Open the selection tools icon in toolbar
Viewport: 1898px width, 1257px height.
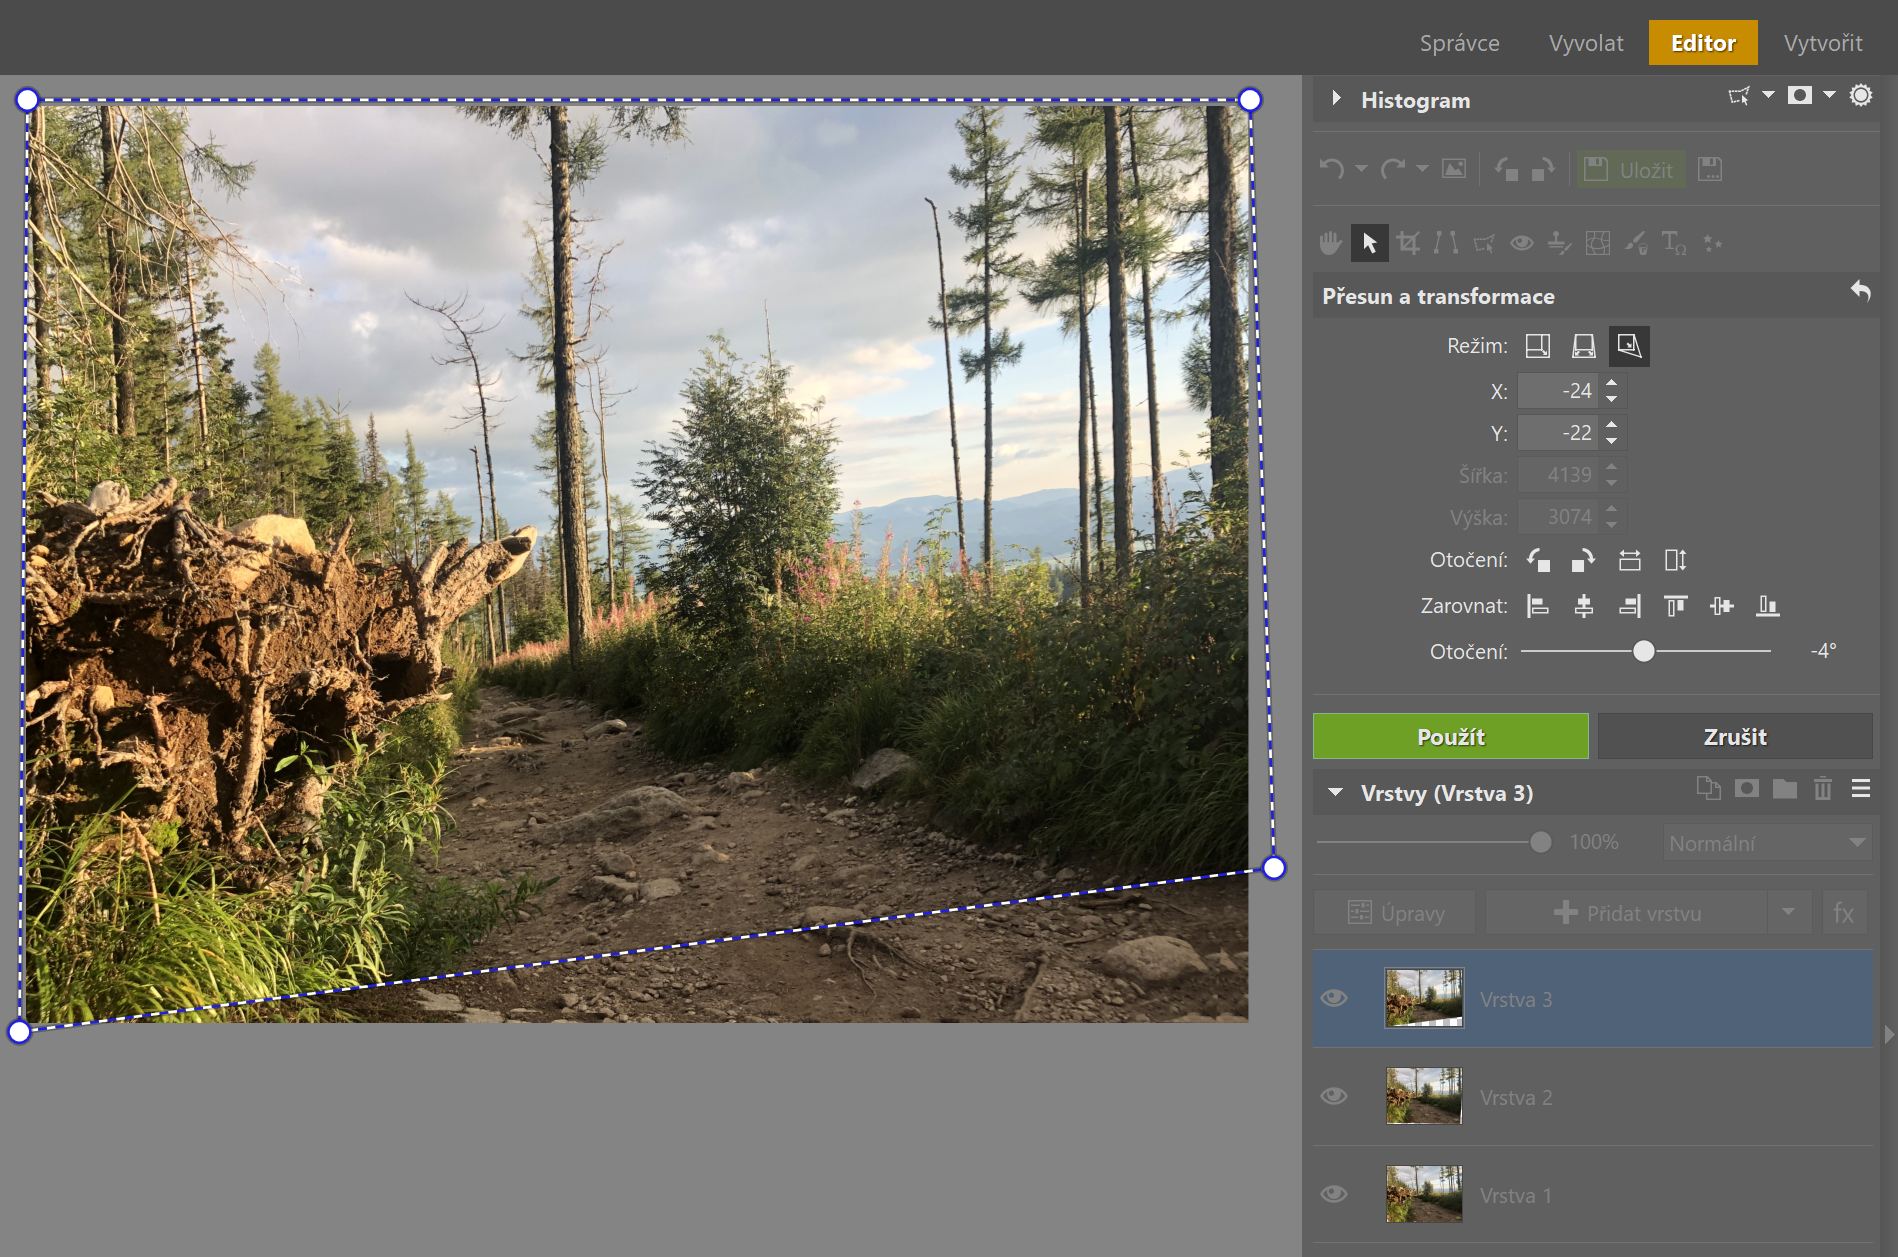click(x=1484, y=243)
